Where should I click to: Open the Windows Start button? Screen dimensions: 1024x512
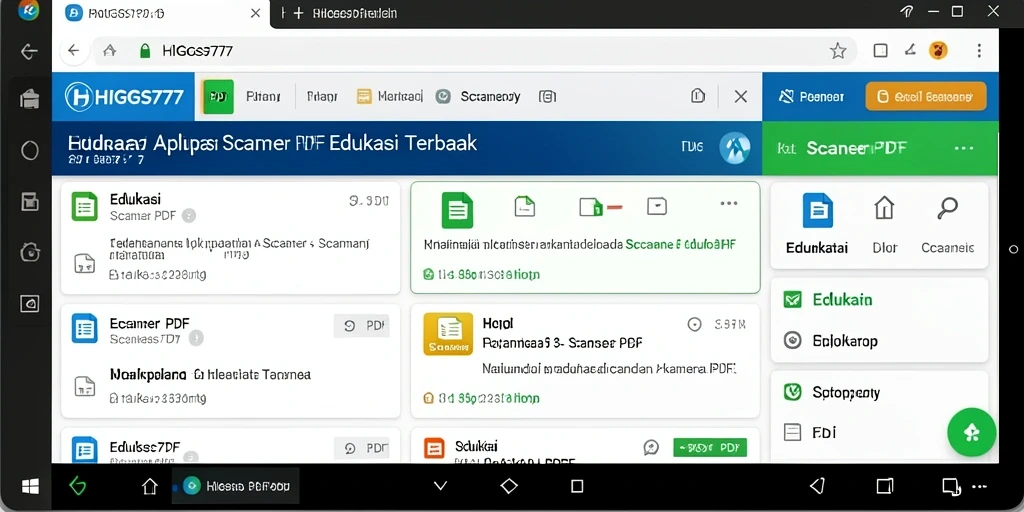[30, 486]
